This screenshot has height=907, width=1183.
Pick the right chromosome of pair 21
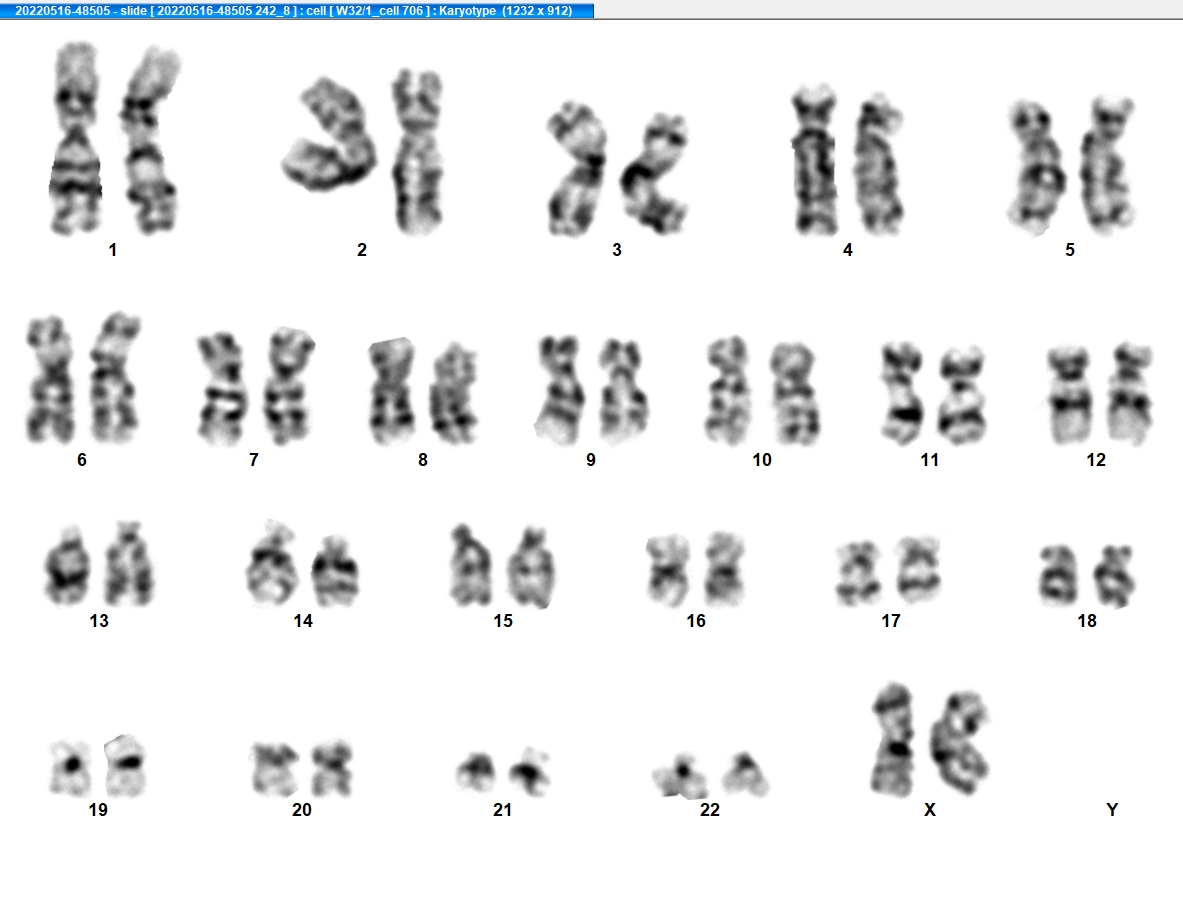(x=530, y=771)
